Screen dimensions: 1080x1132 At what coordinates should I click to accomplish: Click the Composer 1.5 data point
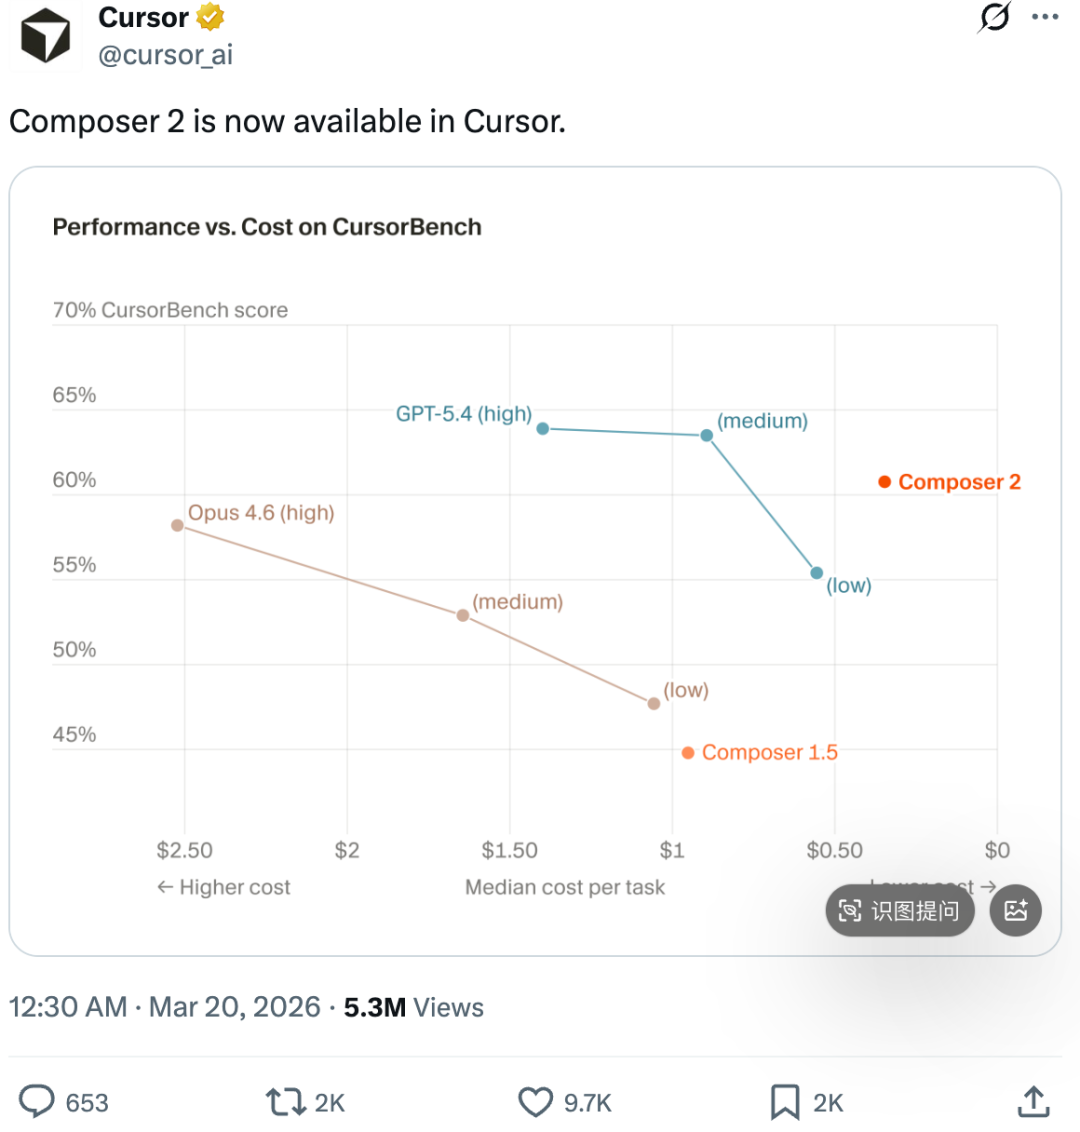pyautogui.click(x=688, y=753)
